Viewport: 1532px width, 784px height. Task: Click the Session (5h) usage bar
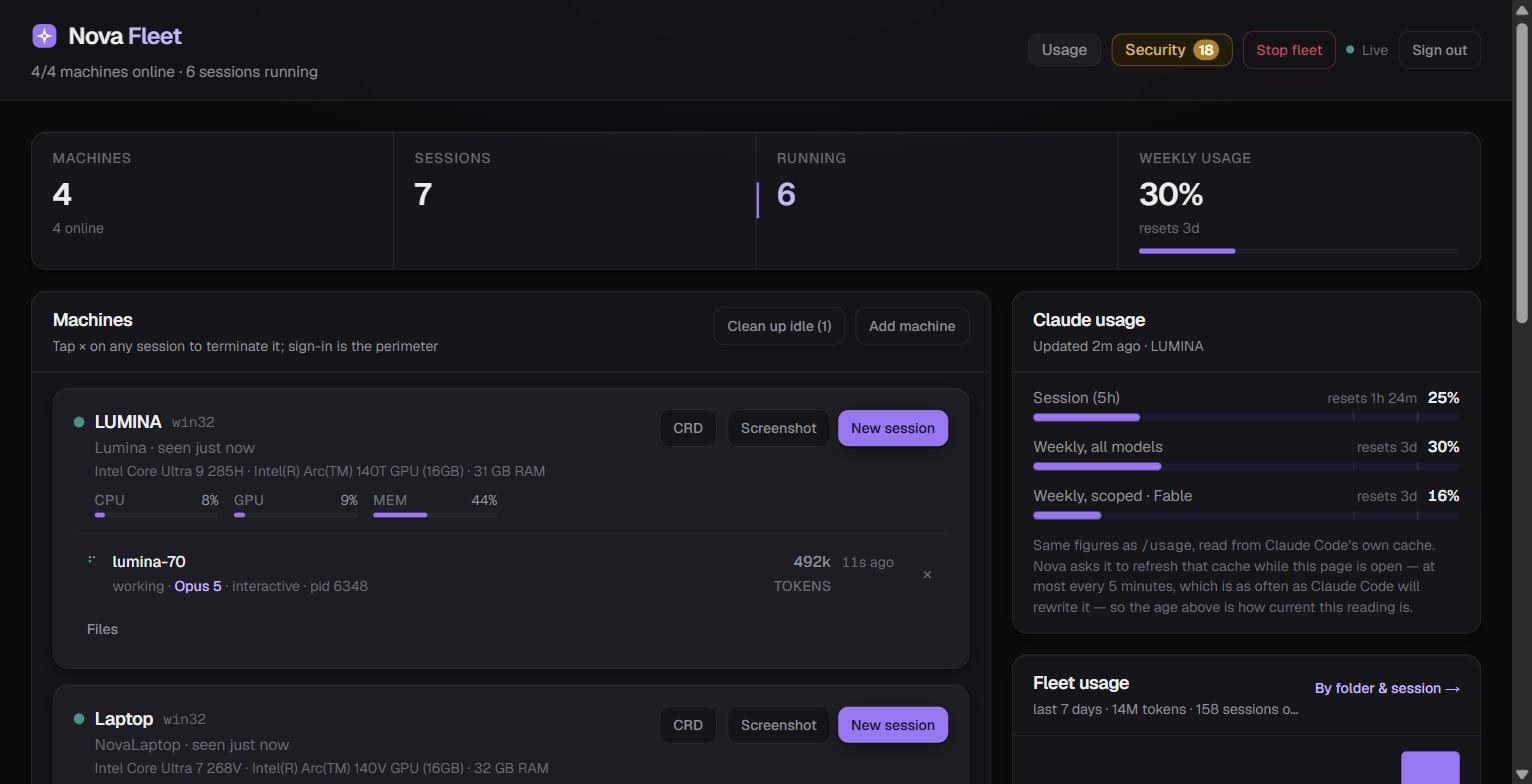(1246, 417)
